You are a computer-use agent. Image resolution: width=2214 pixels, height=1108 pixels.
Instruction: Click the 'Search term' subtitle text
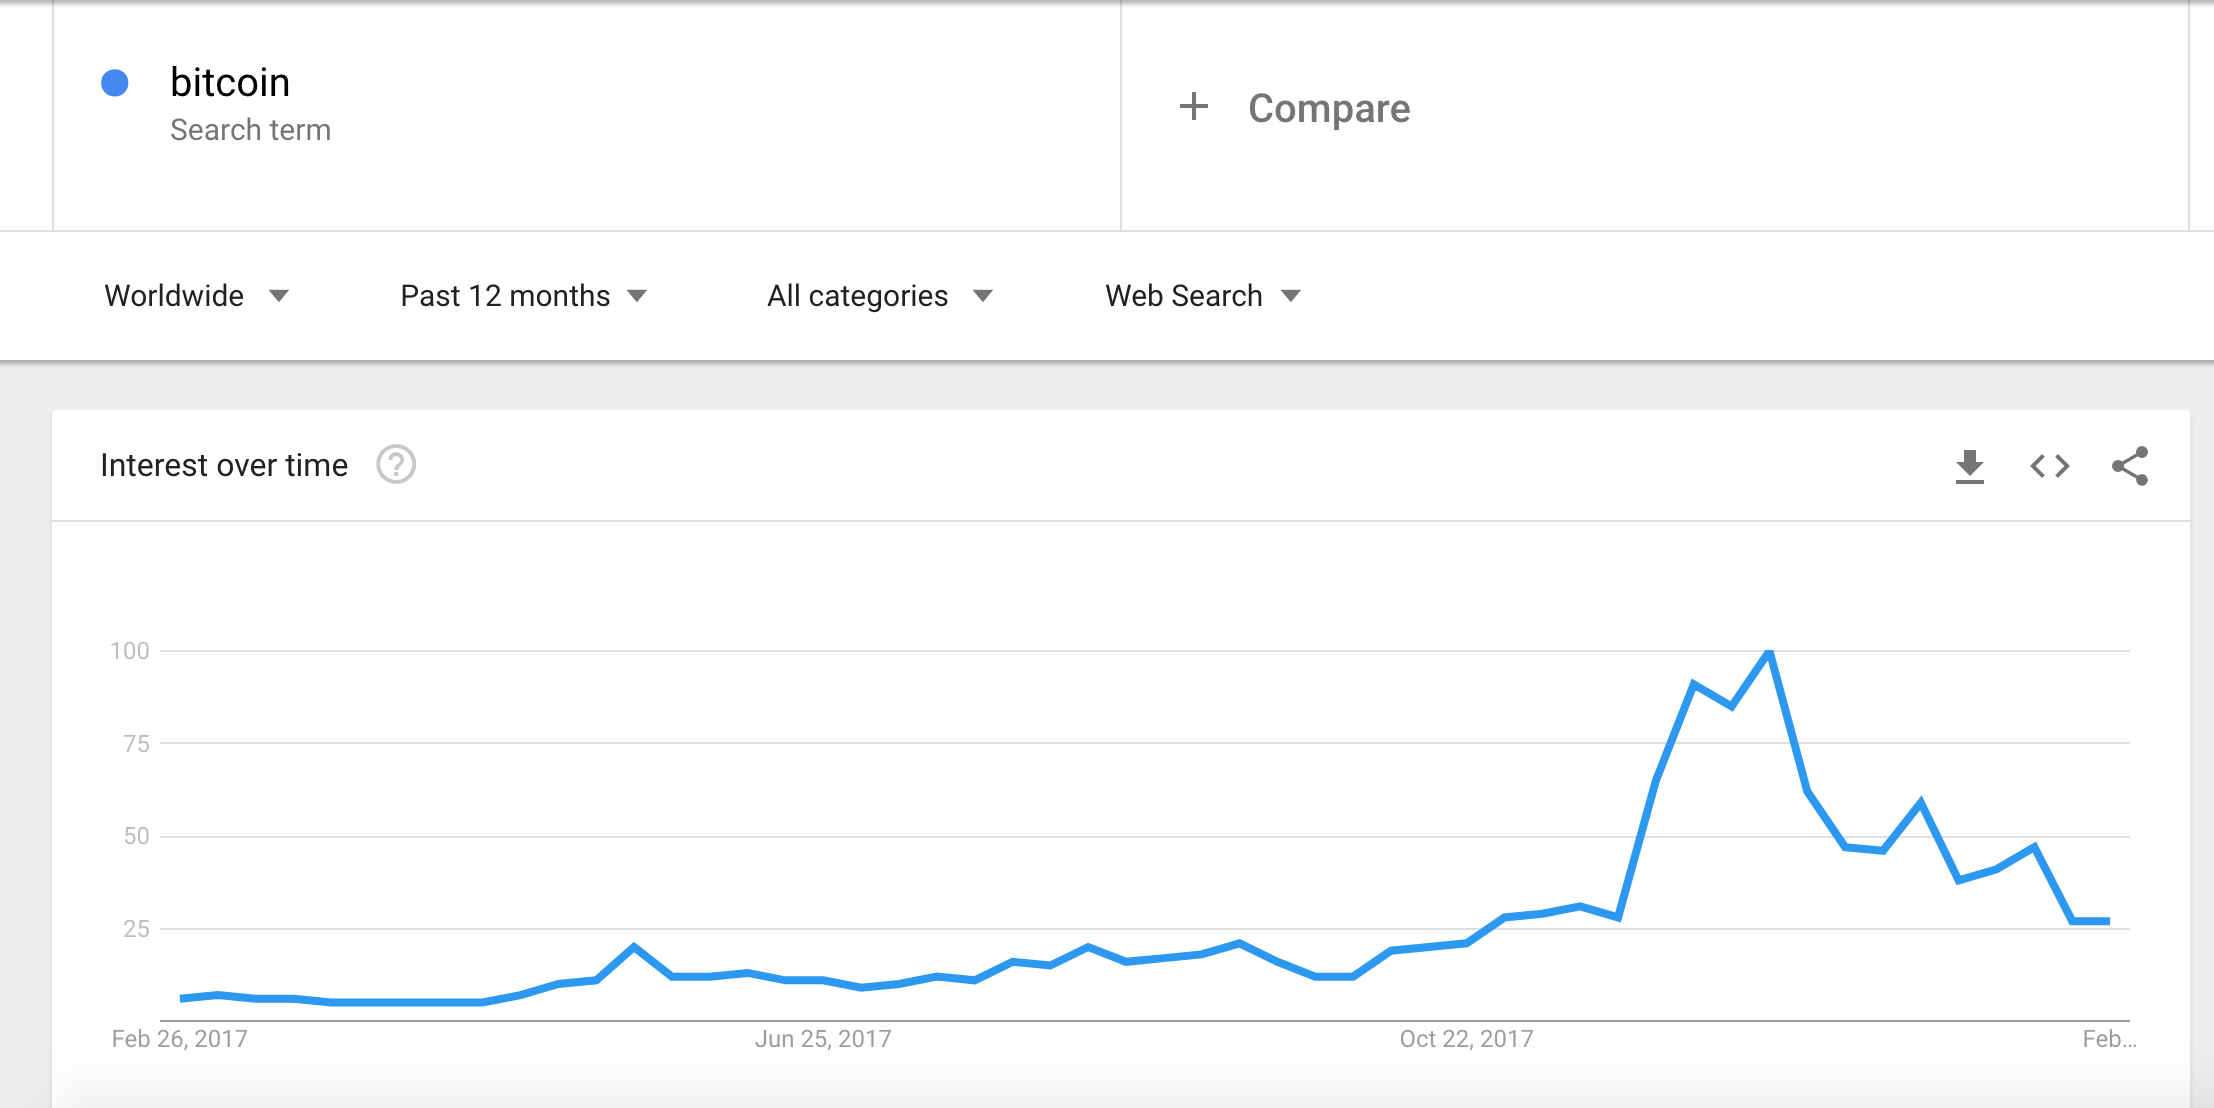click(250, 130)
